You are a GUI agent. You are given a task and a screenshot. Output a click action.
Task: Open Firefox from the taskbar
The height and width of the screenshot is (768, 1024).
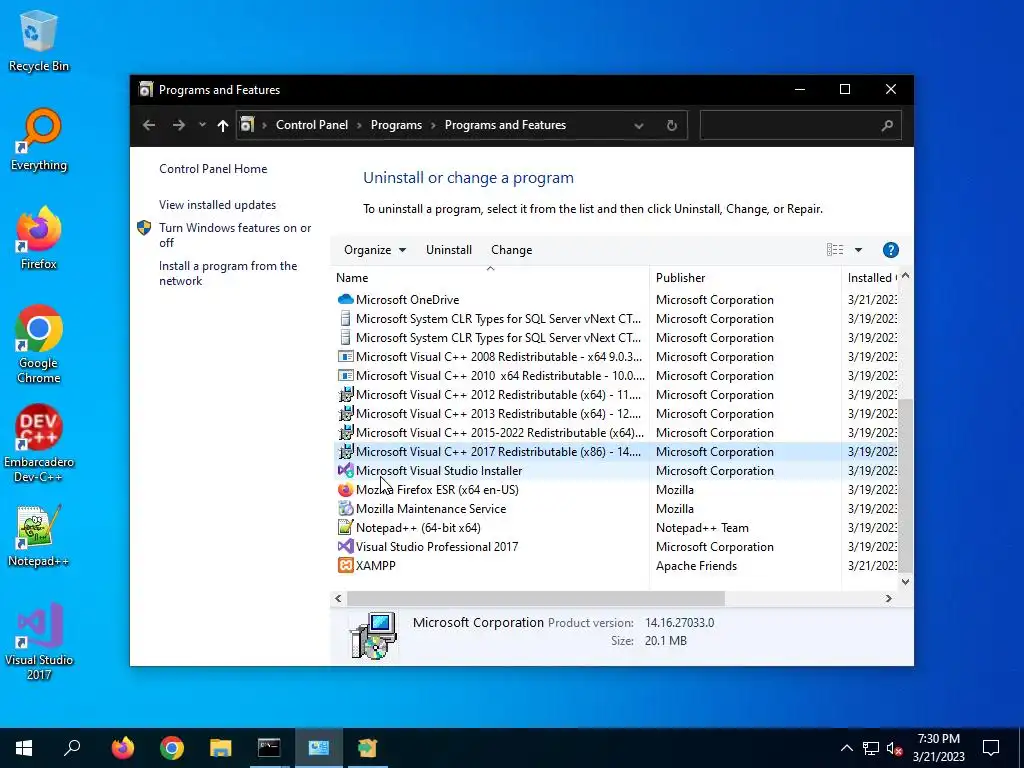tap(122, 748)
